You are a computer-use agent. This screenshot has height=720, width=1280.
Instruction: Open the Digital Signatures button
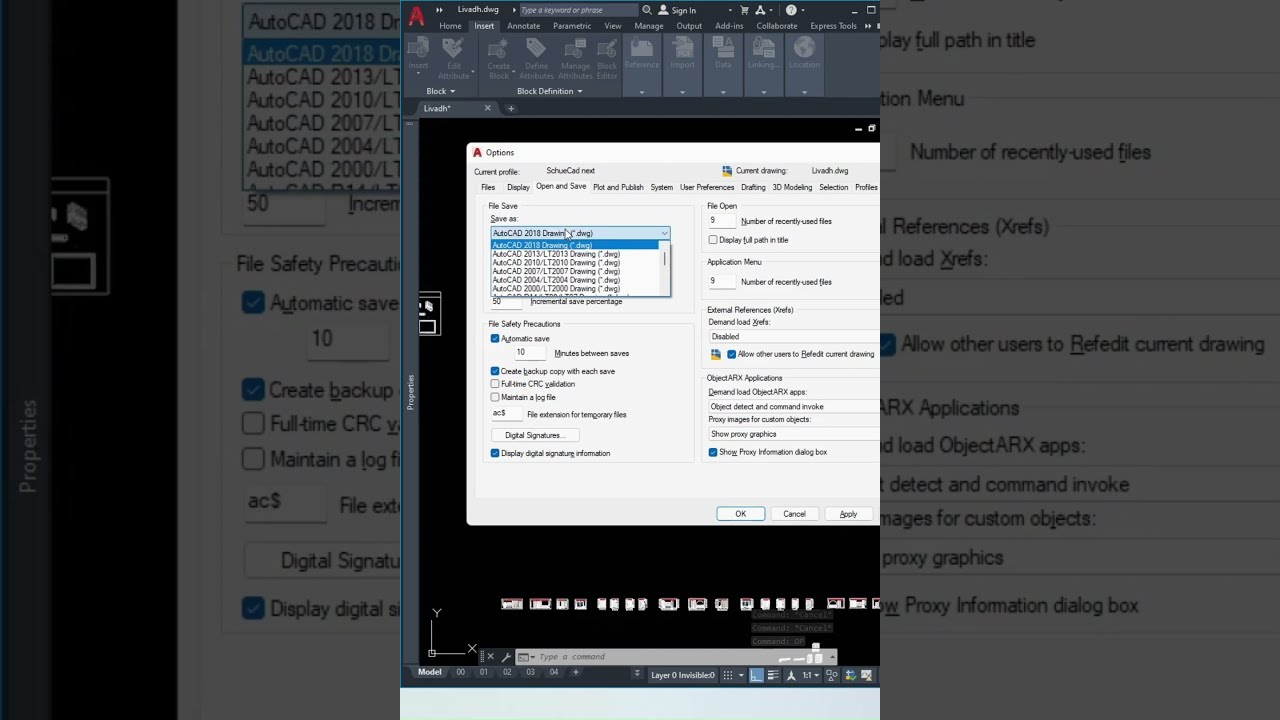pyautogui.click(x=535, y=435)
